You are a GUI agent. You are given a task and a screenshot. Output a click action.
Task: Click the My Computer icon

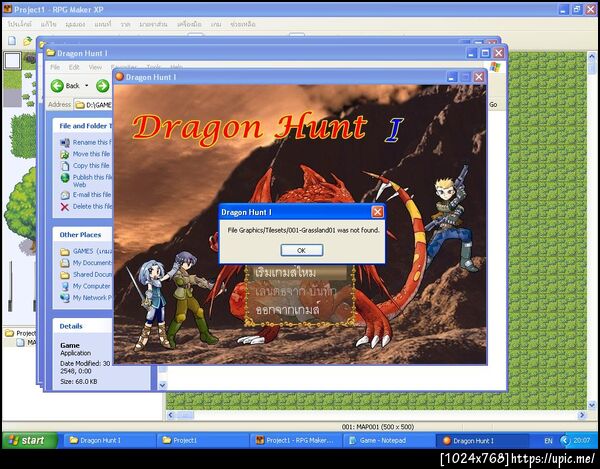65,286
